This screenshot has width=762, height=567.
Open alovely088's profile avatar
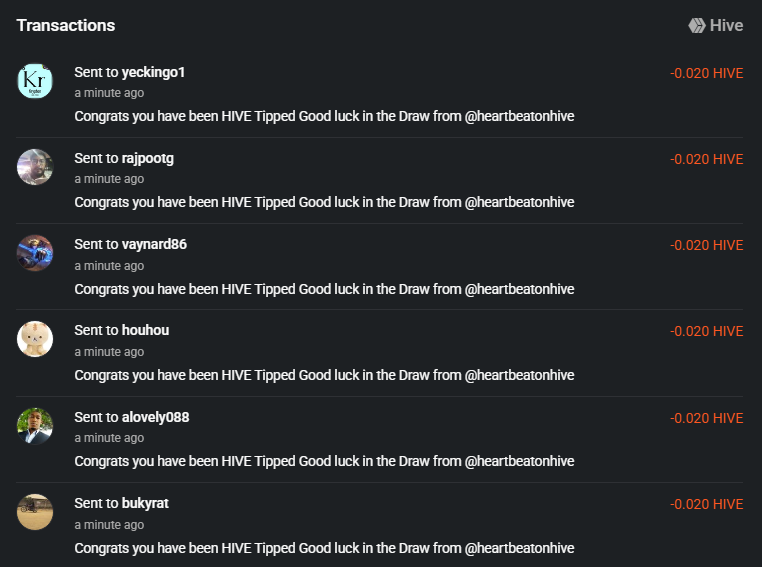35,426
